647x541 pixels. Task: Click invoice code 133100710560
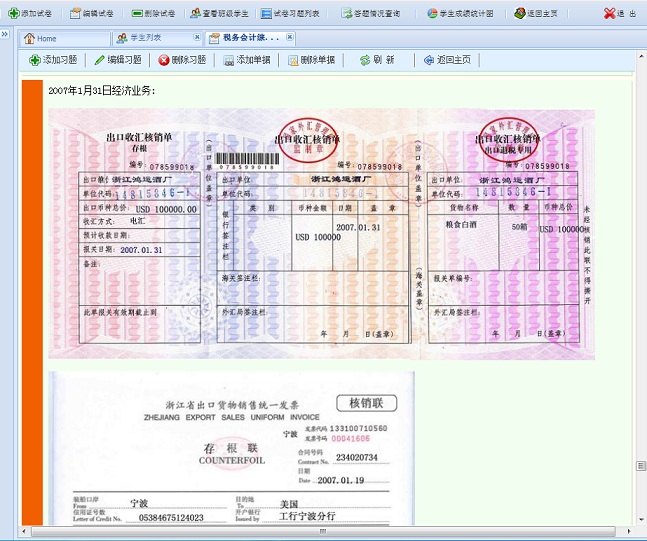pyautogui.click(x=358, y=428)
